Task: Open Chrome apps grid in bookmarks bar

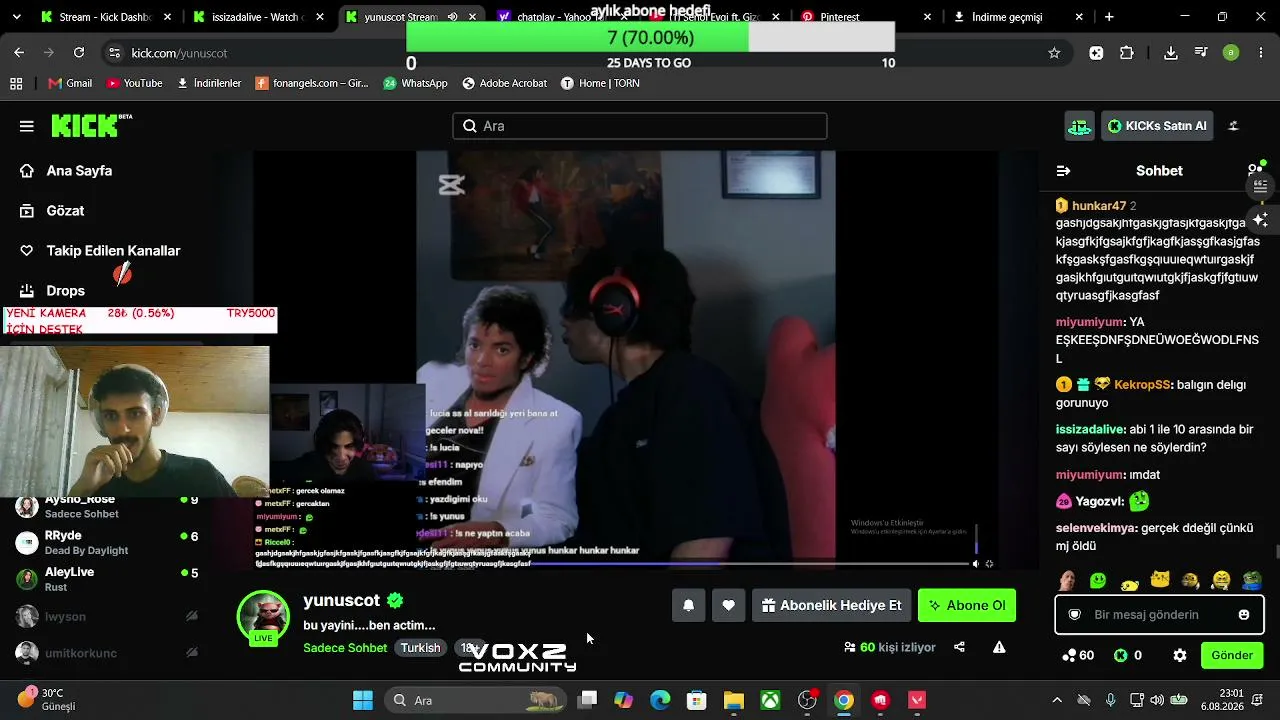Action: point(16,83)
